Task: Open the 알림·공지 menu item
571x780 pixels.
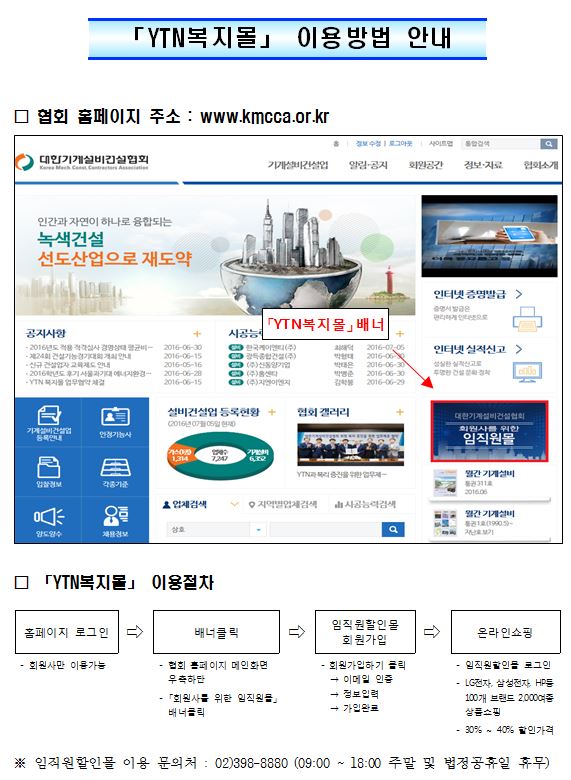Action: point(368,165)
